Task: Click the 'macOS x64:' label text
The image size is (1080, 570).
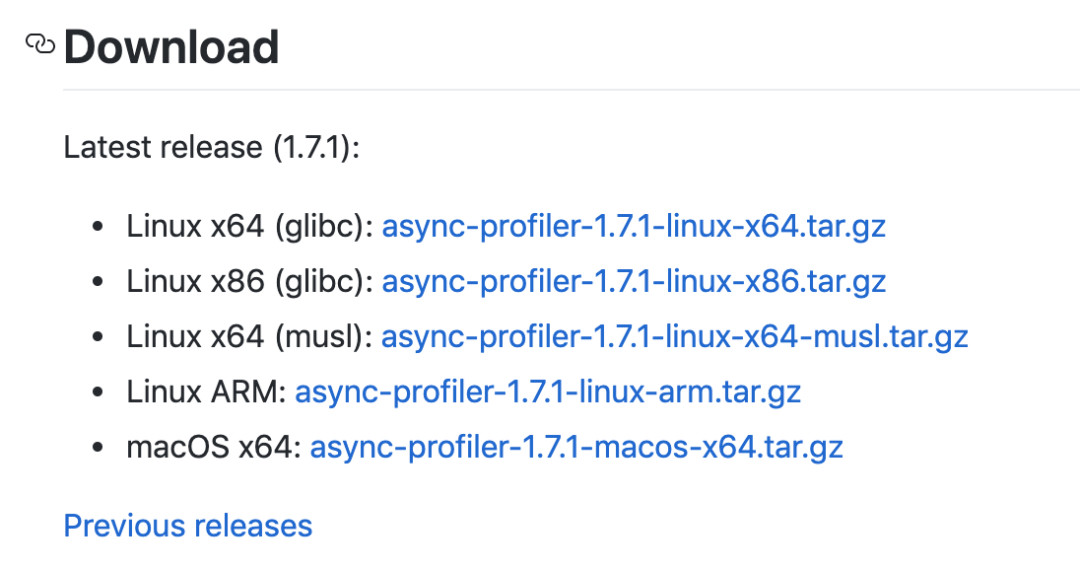Action: click(x=214, y=447)
